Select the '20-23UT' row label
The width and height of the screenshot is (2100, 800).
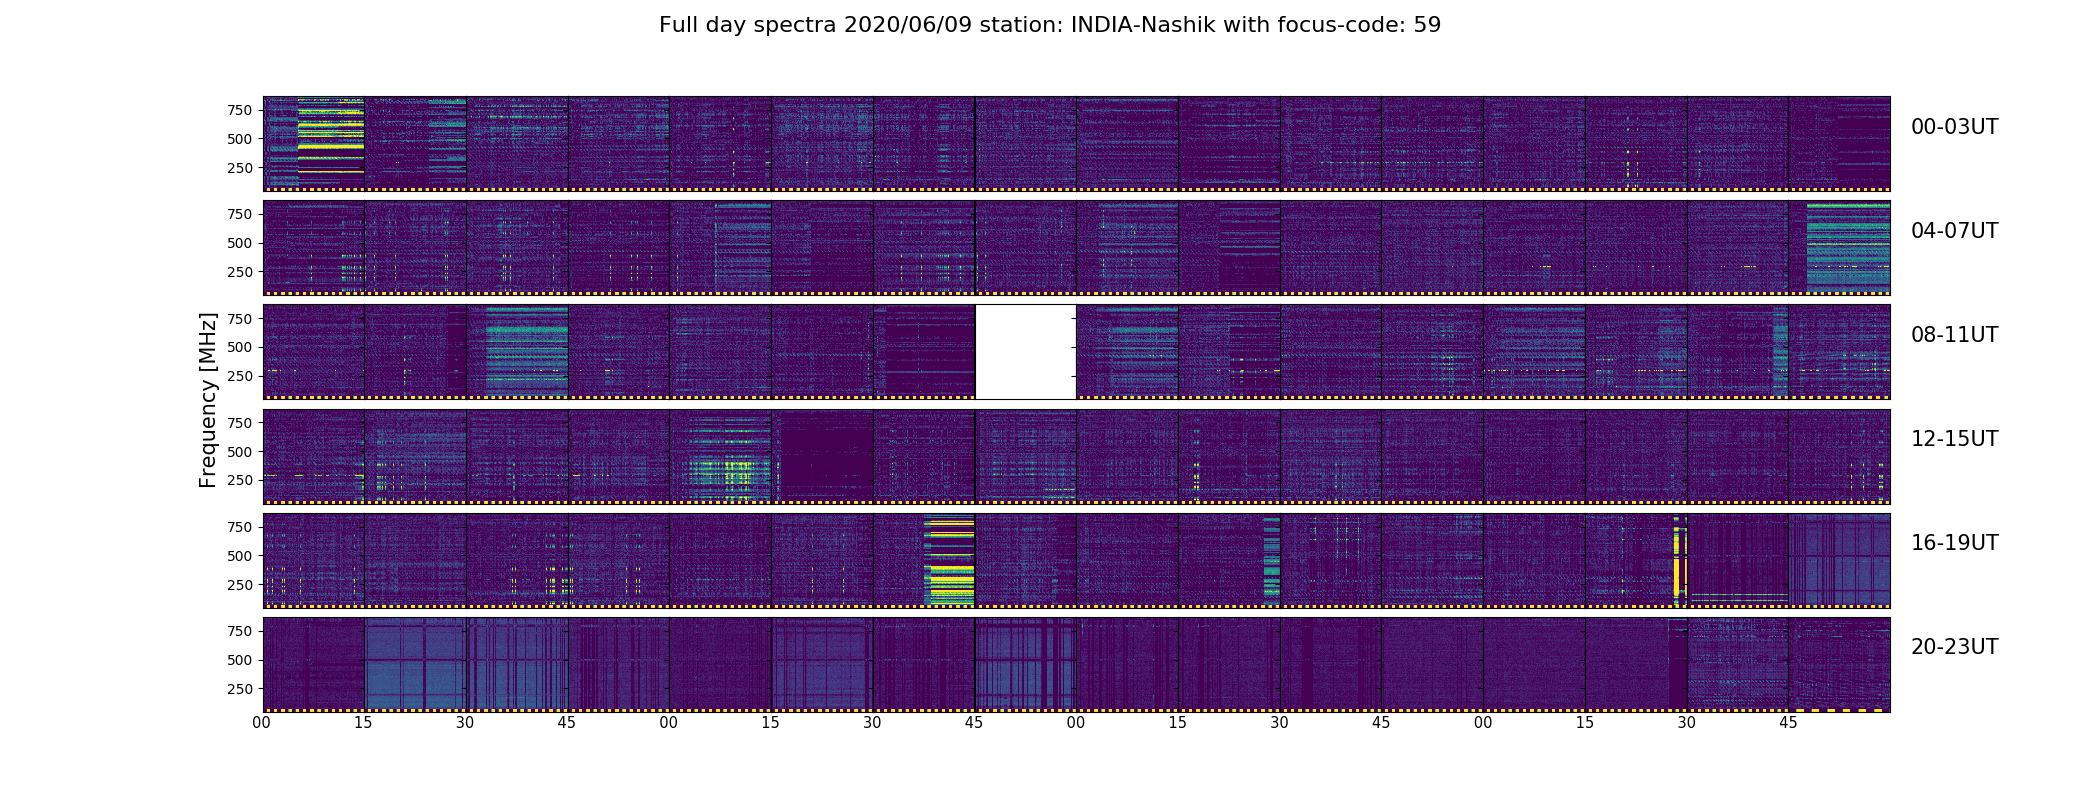pyautogui.click(x=1954, y=647)
